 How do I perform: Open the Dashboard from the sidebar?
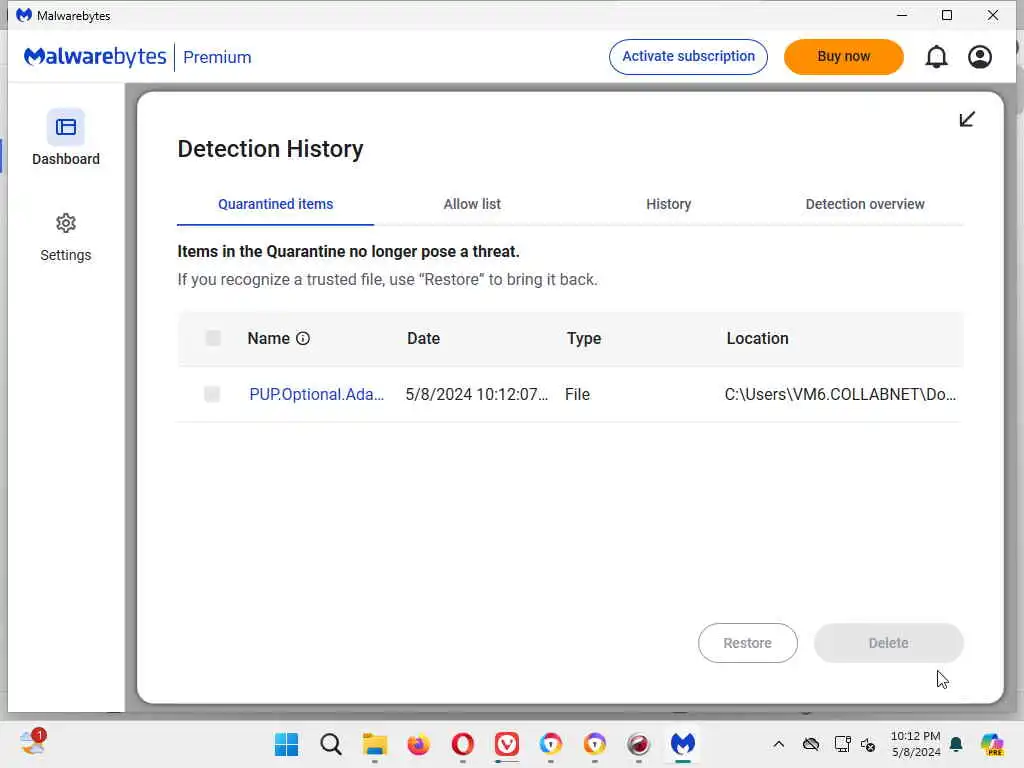click(65, 138)
